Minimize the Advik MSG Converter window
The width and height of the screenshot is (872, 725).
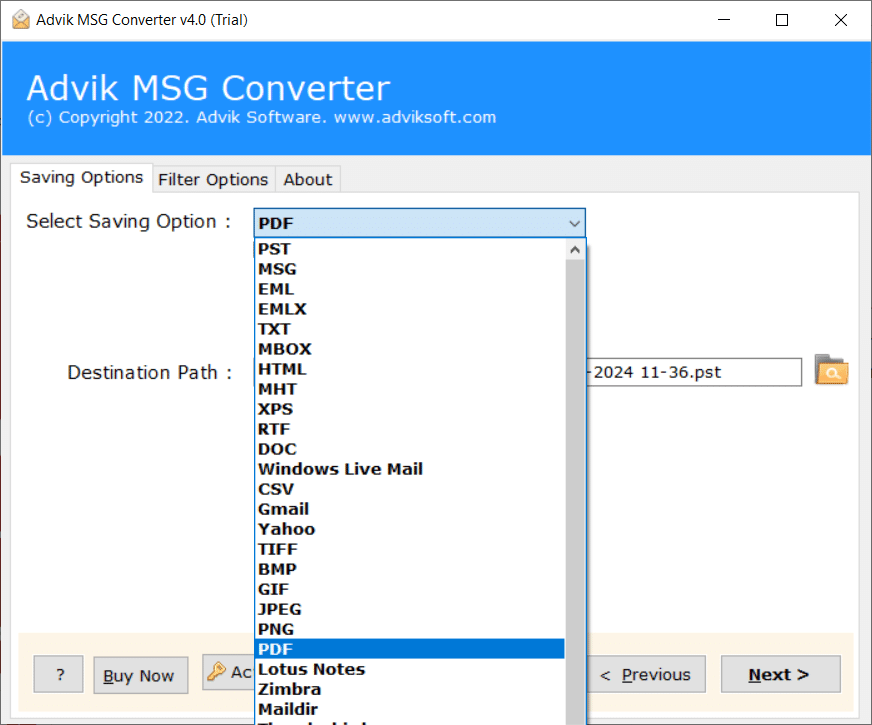pyautogui.click(x=724, y=20)
